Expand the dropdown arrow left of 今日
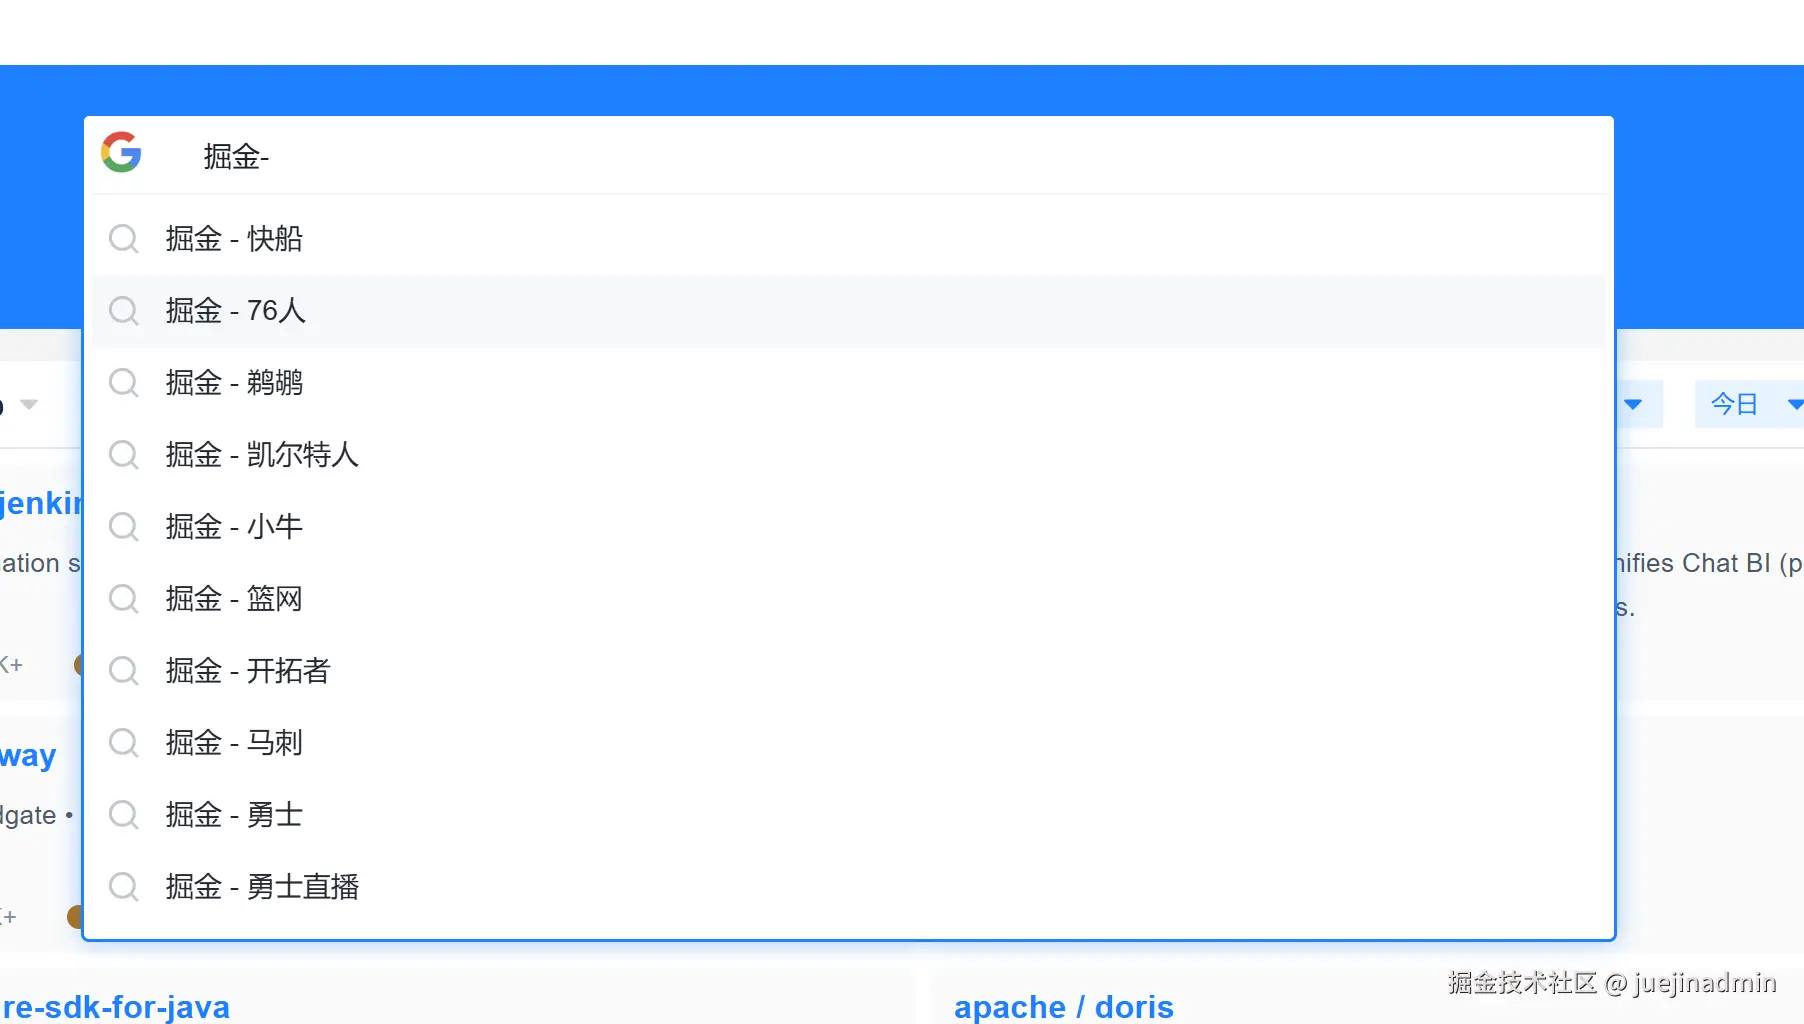 coord(1633,404)
